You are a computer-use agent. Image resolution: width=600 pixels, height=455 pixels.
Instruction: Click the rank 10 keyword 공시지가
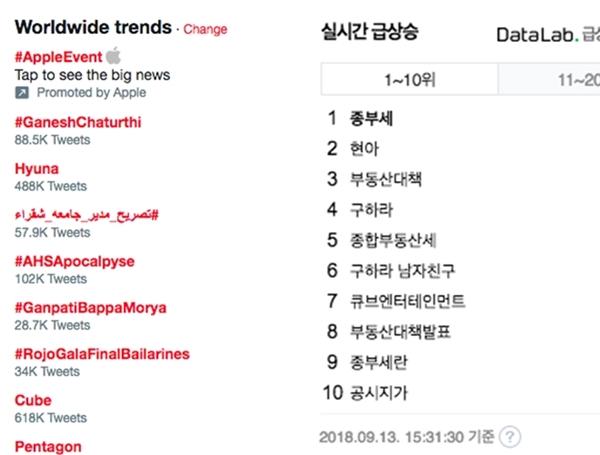[379, 391]
